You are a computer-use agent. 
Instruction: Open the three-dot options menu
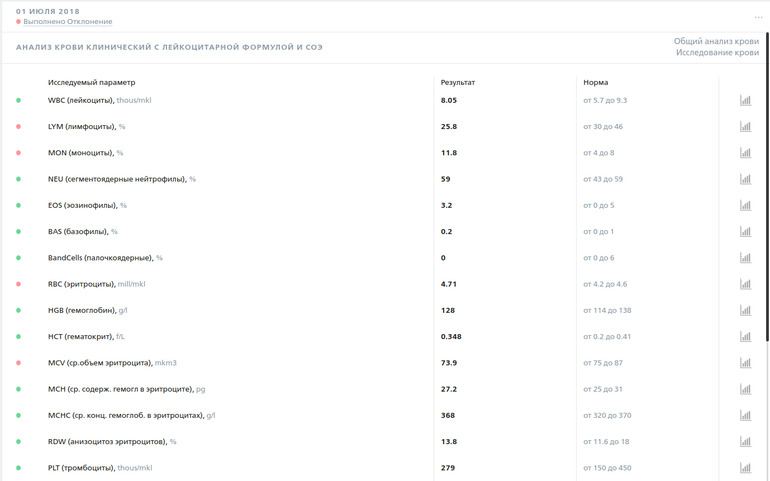[x=758, y=17]
